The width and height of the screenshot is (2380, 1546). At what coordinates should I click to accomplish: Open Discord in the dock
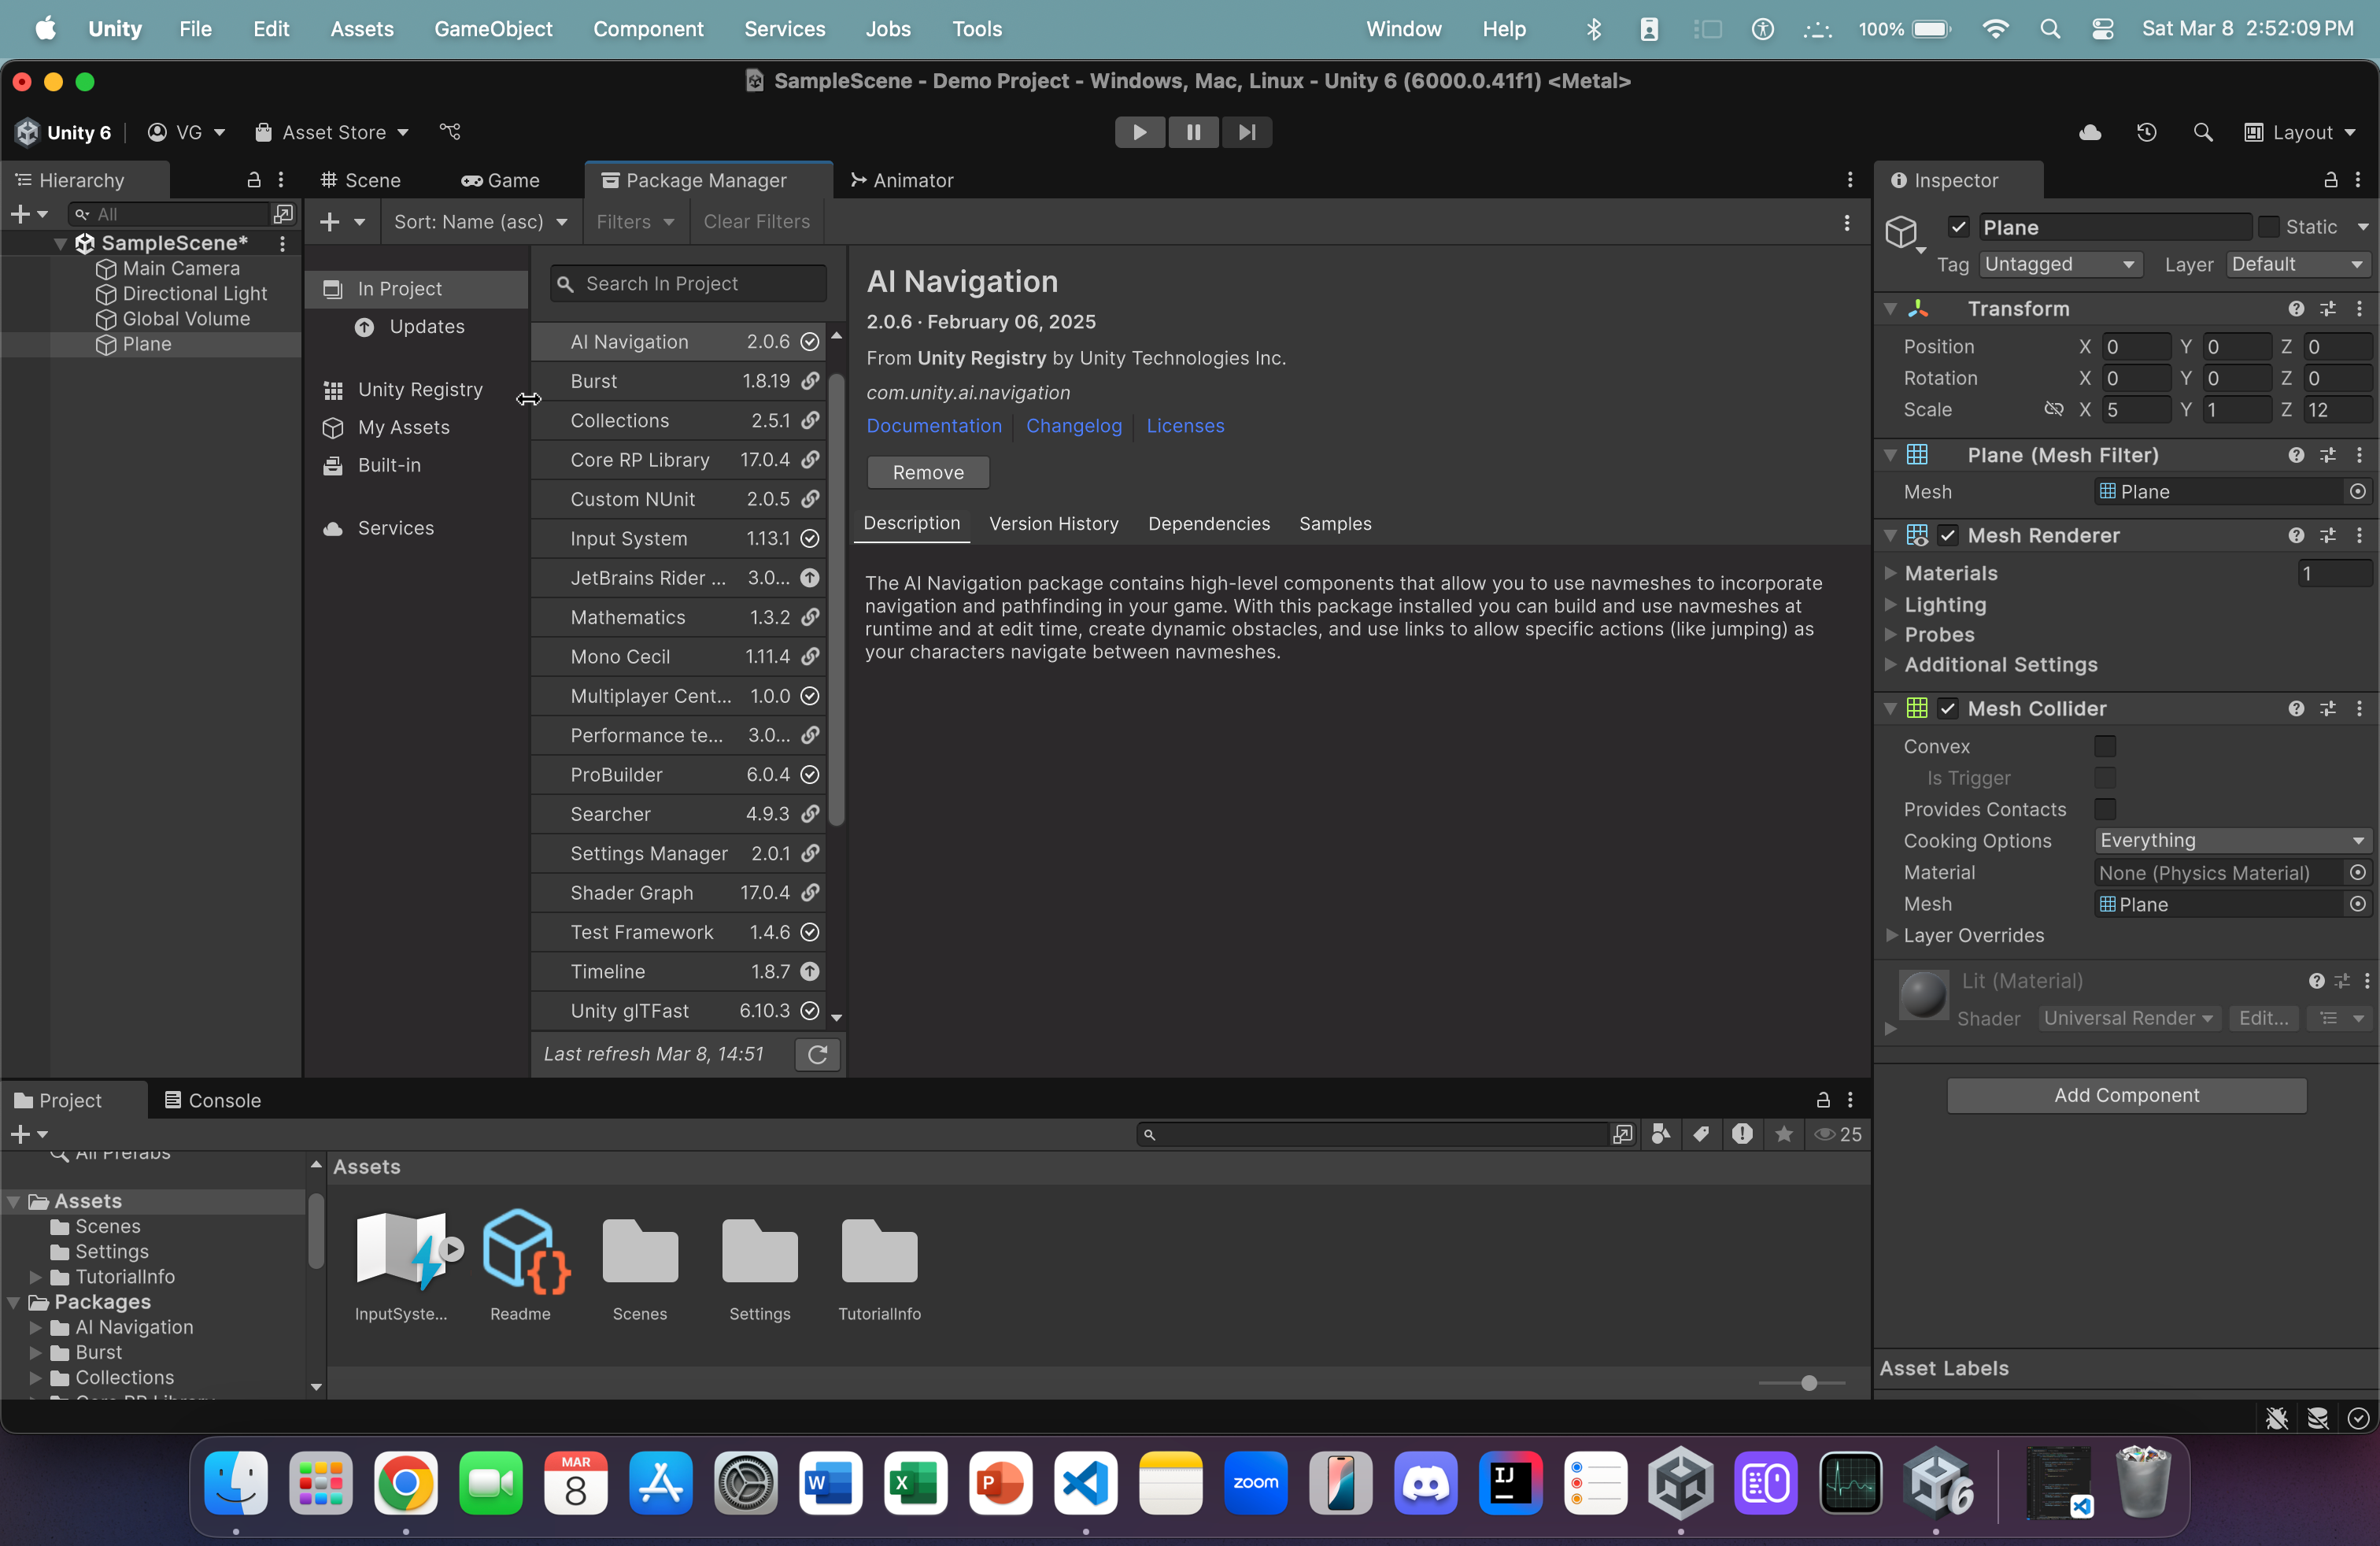(x=1425, y=1482)
